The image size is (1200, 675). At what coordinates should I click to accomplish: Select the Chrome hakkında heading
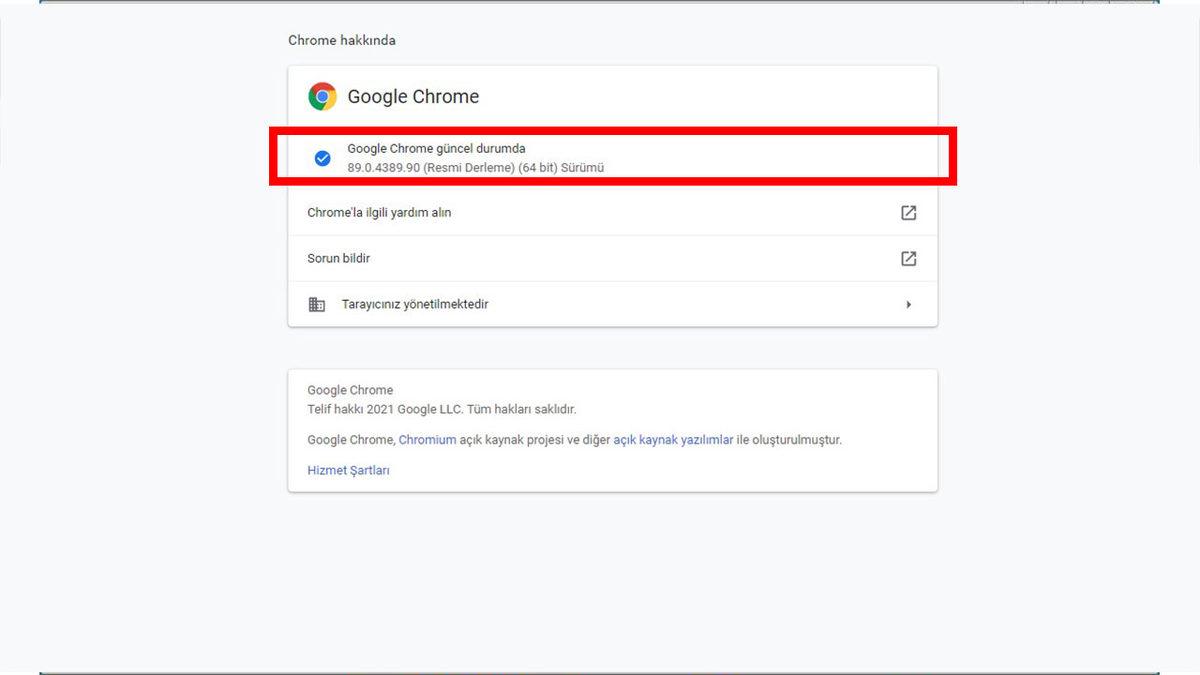point(341,40)
